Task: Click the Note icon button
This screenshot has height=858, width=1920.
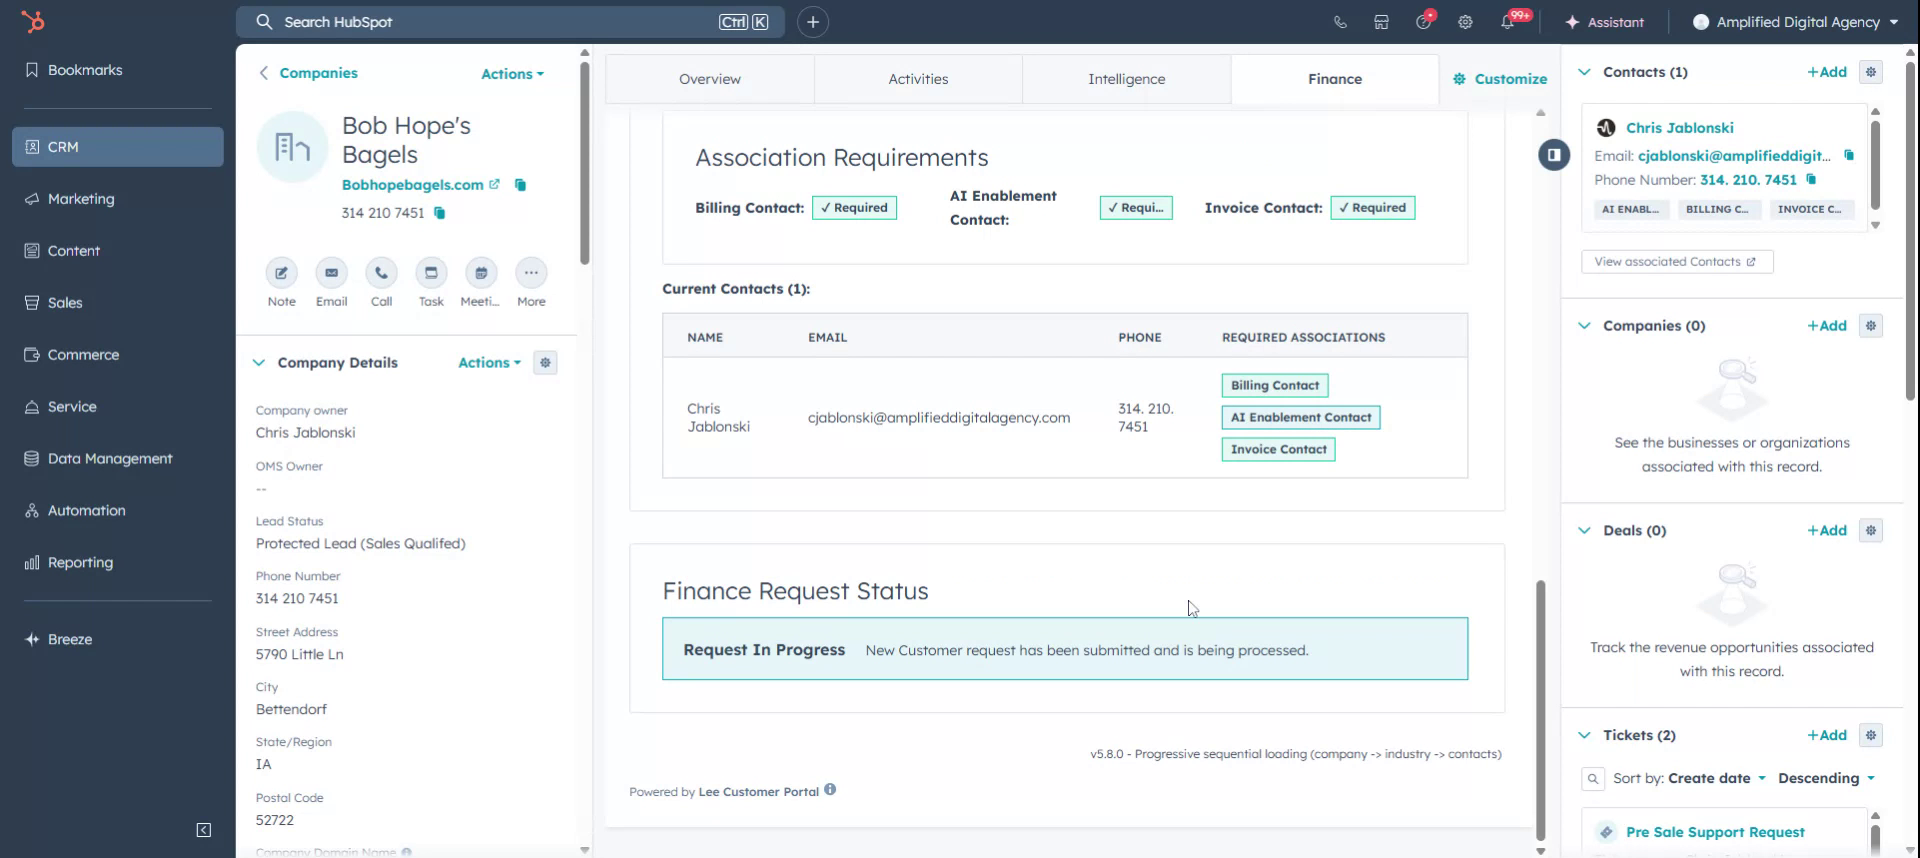Action: [x=281, y=273]
